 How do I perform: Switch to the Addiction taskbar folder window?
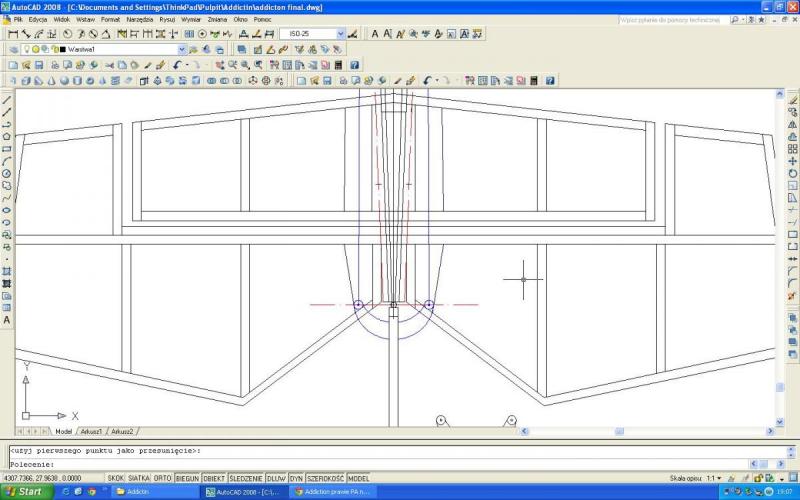pyautogui.click(x=150, y=492)
